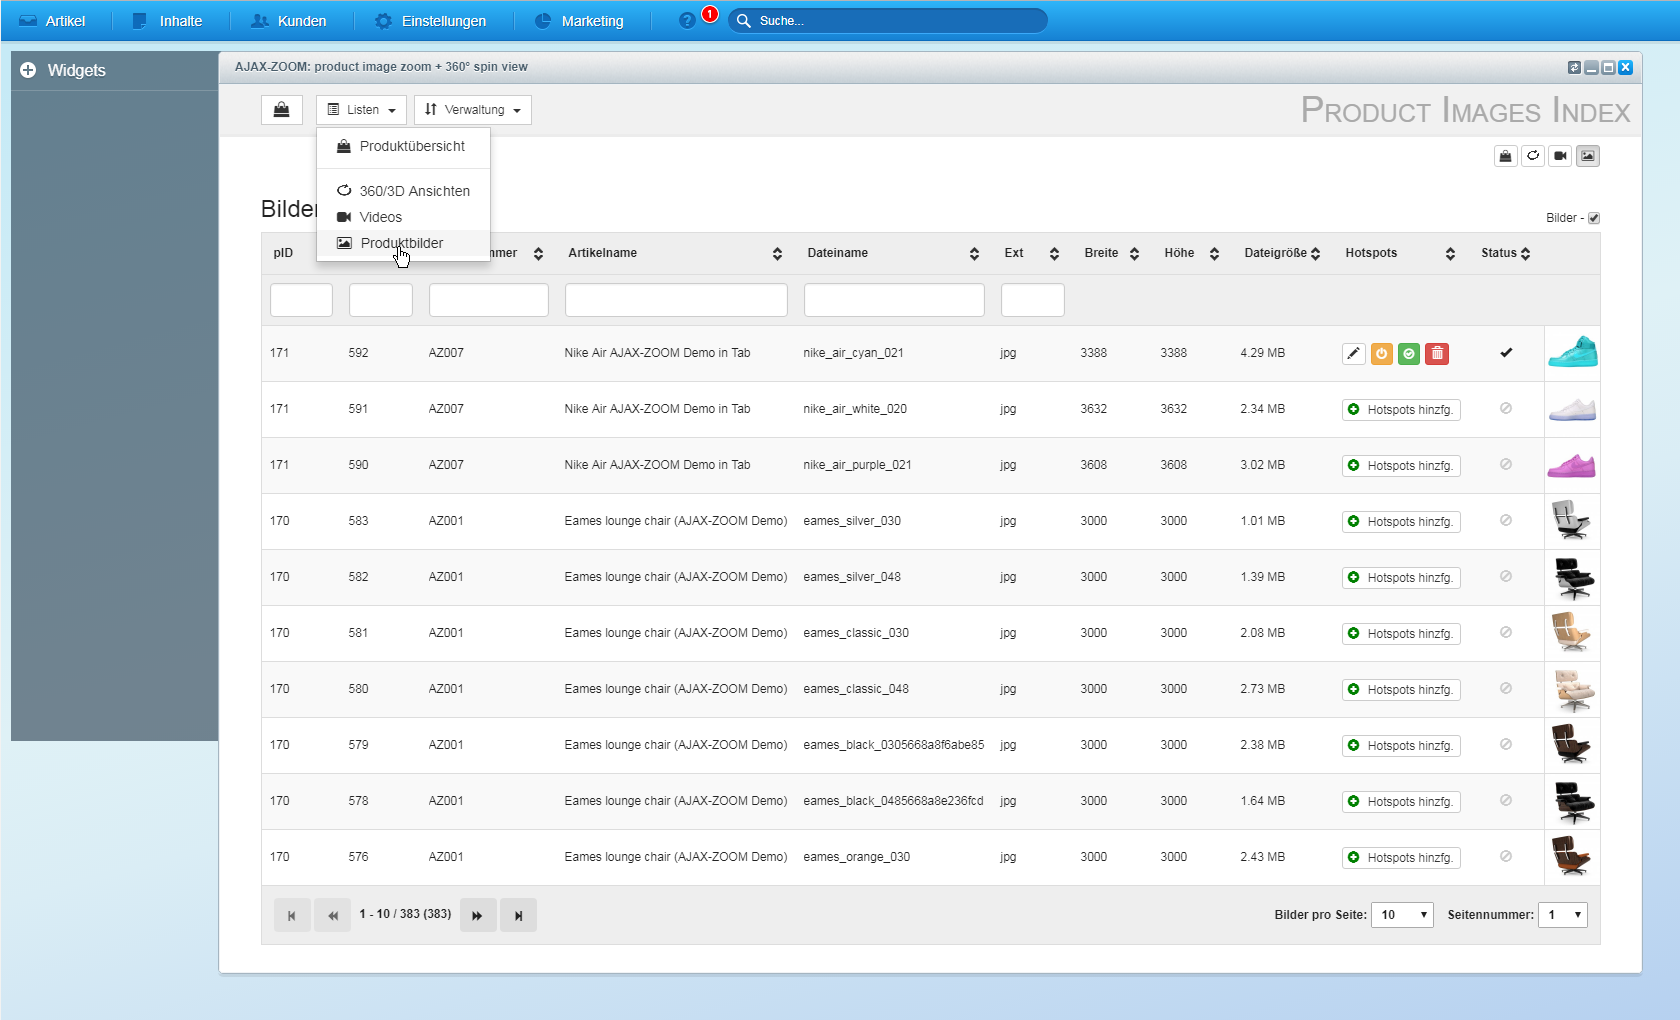Go to next page of image list
1680x1020 pixels.
[x=478, y=915]
